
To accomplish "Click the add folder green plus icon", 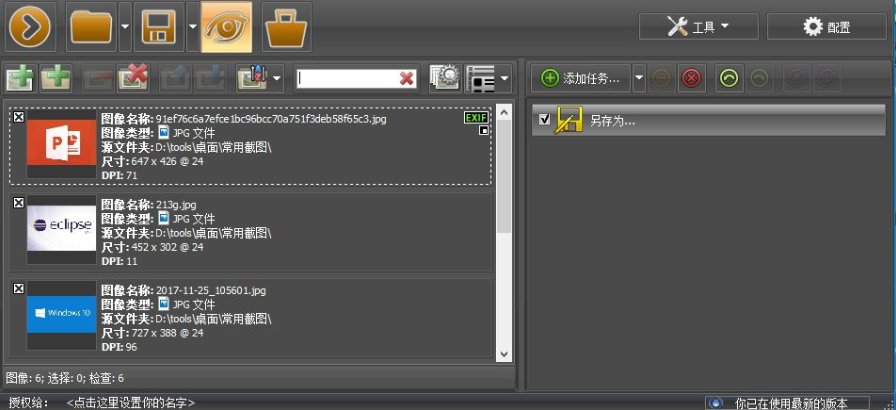I will pyautogui.click(x=55, y=78).
